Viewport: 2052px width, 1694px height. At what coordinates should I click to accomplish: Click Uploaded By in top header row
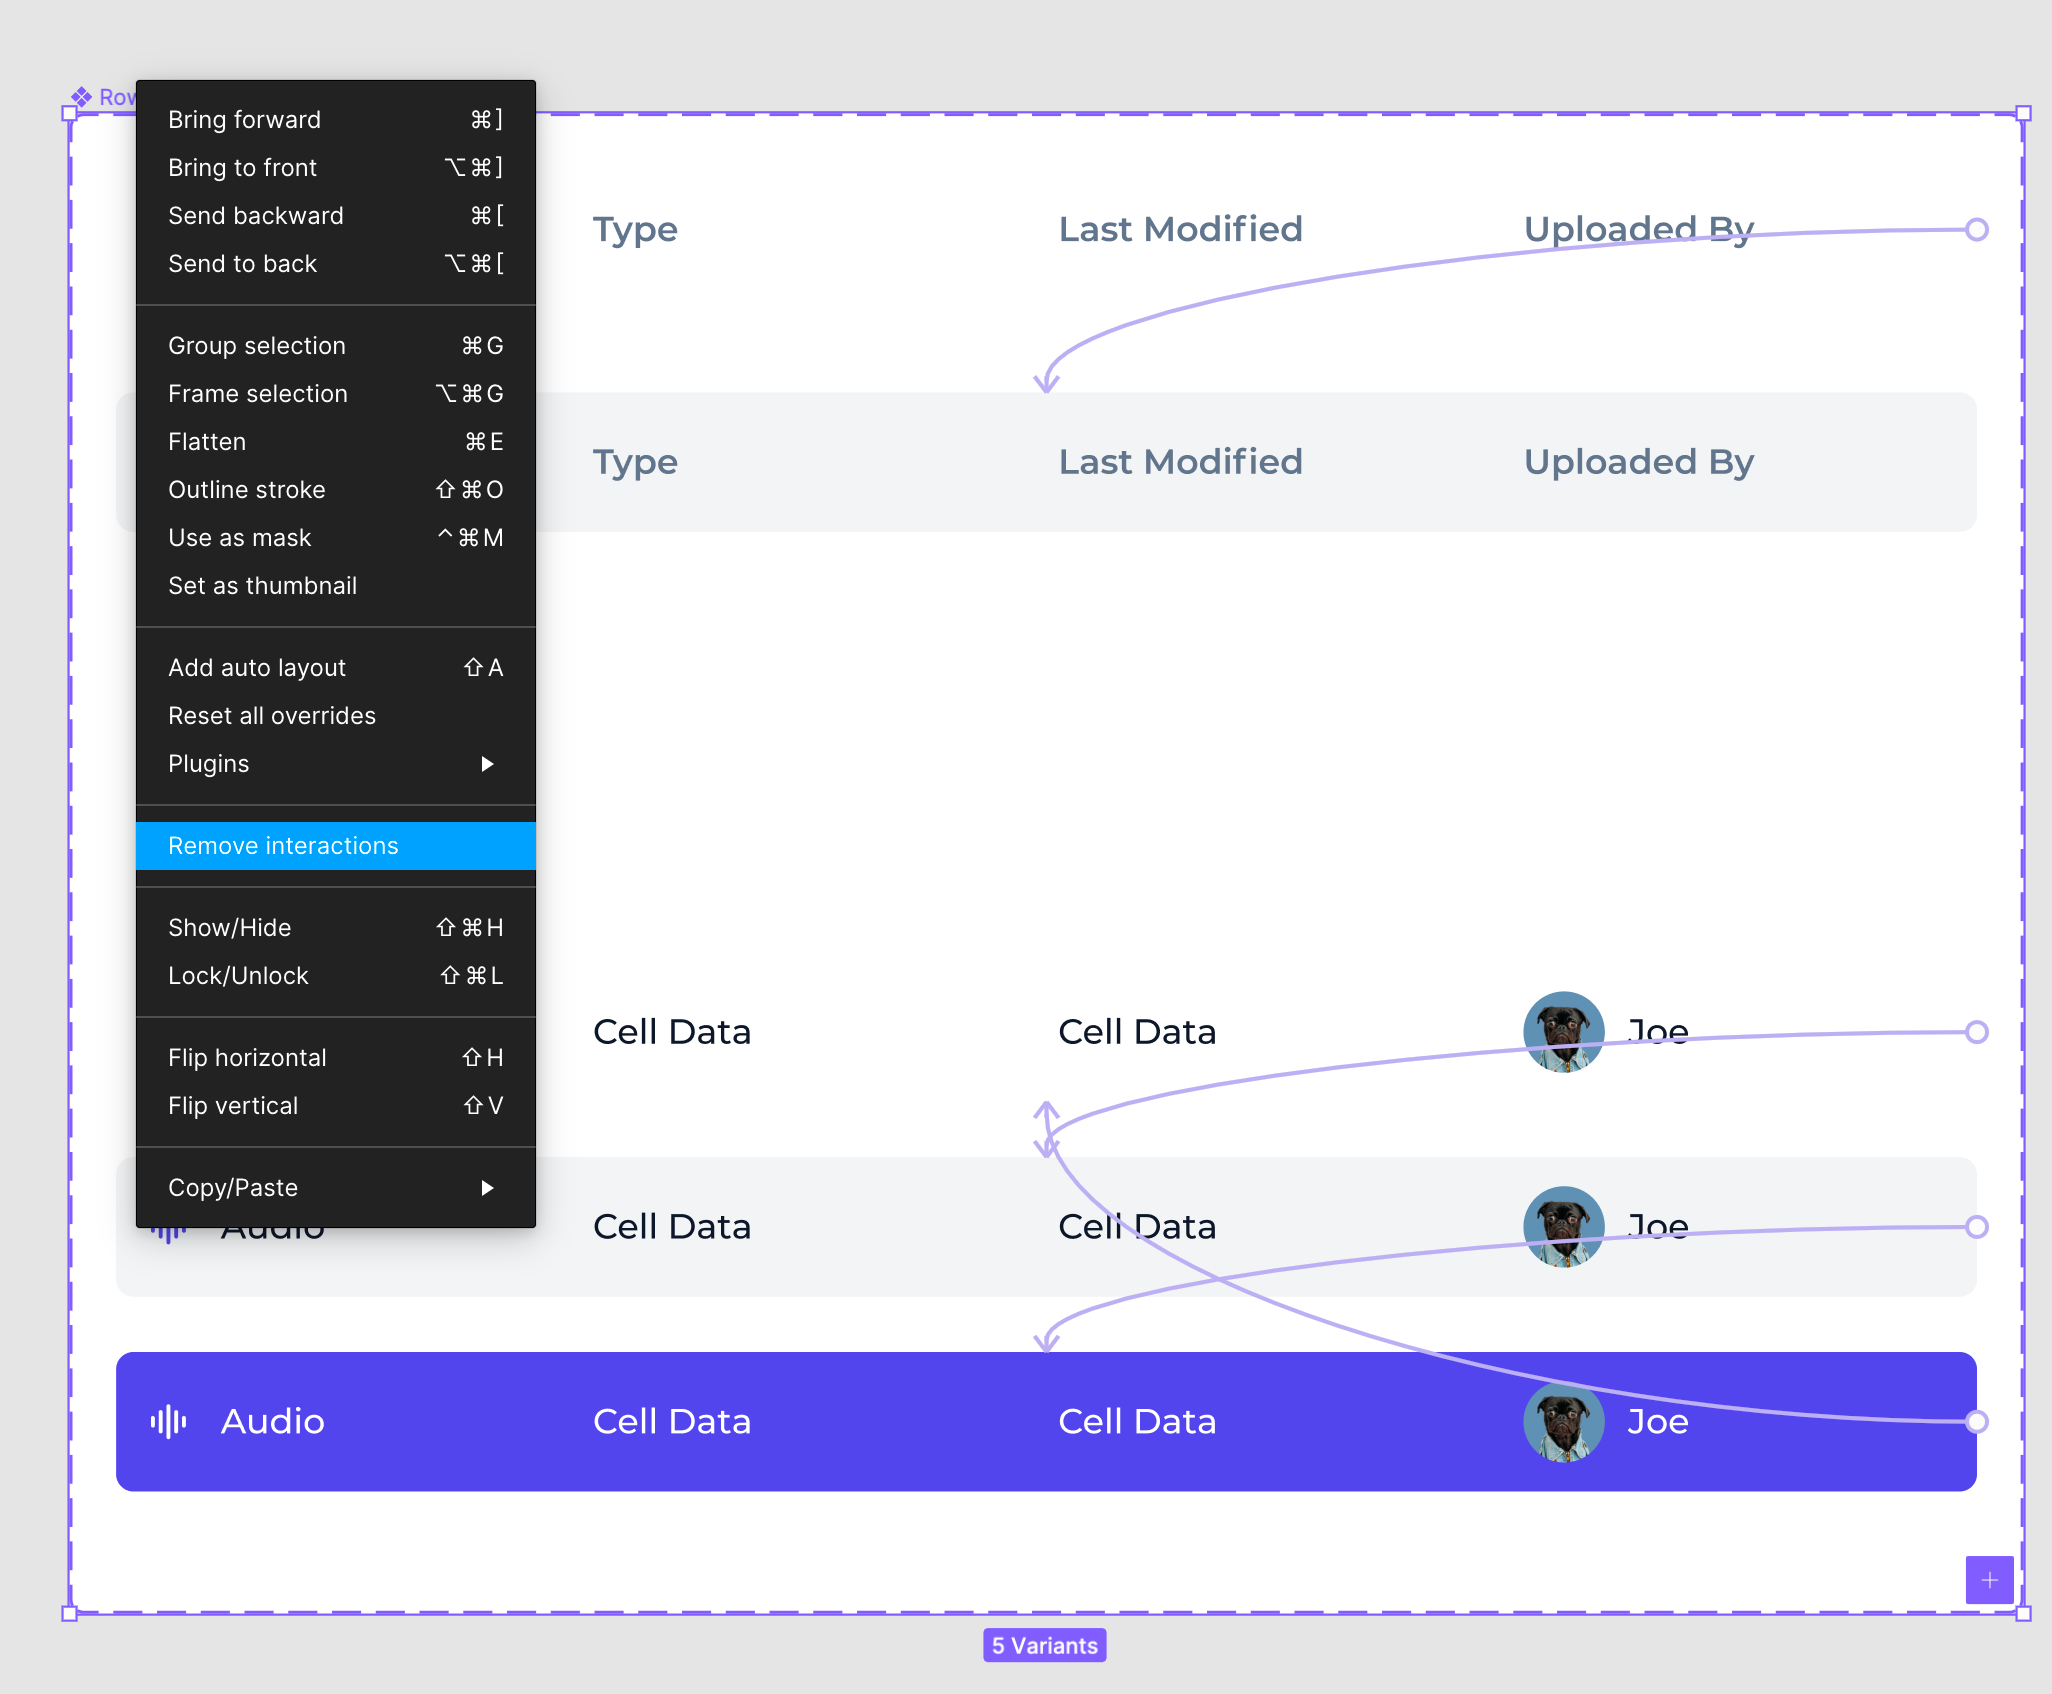click(1639, 230)
